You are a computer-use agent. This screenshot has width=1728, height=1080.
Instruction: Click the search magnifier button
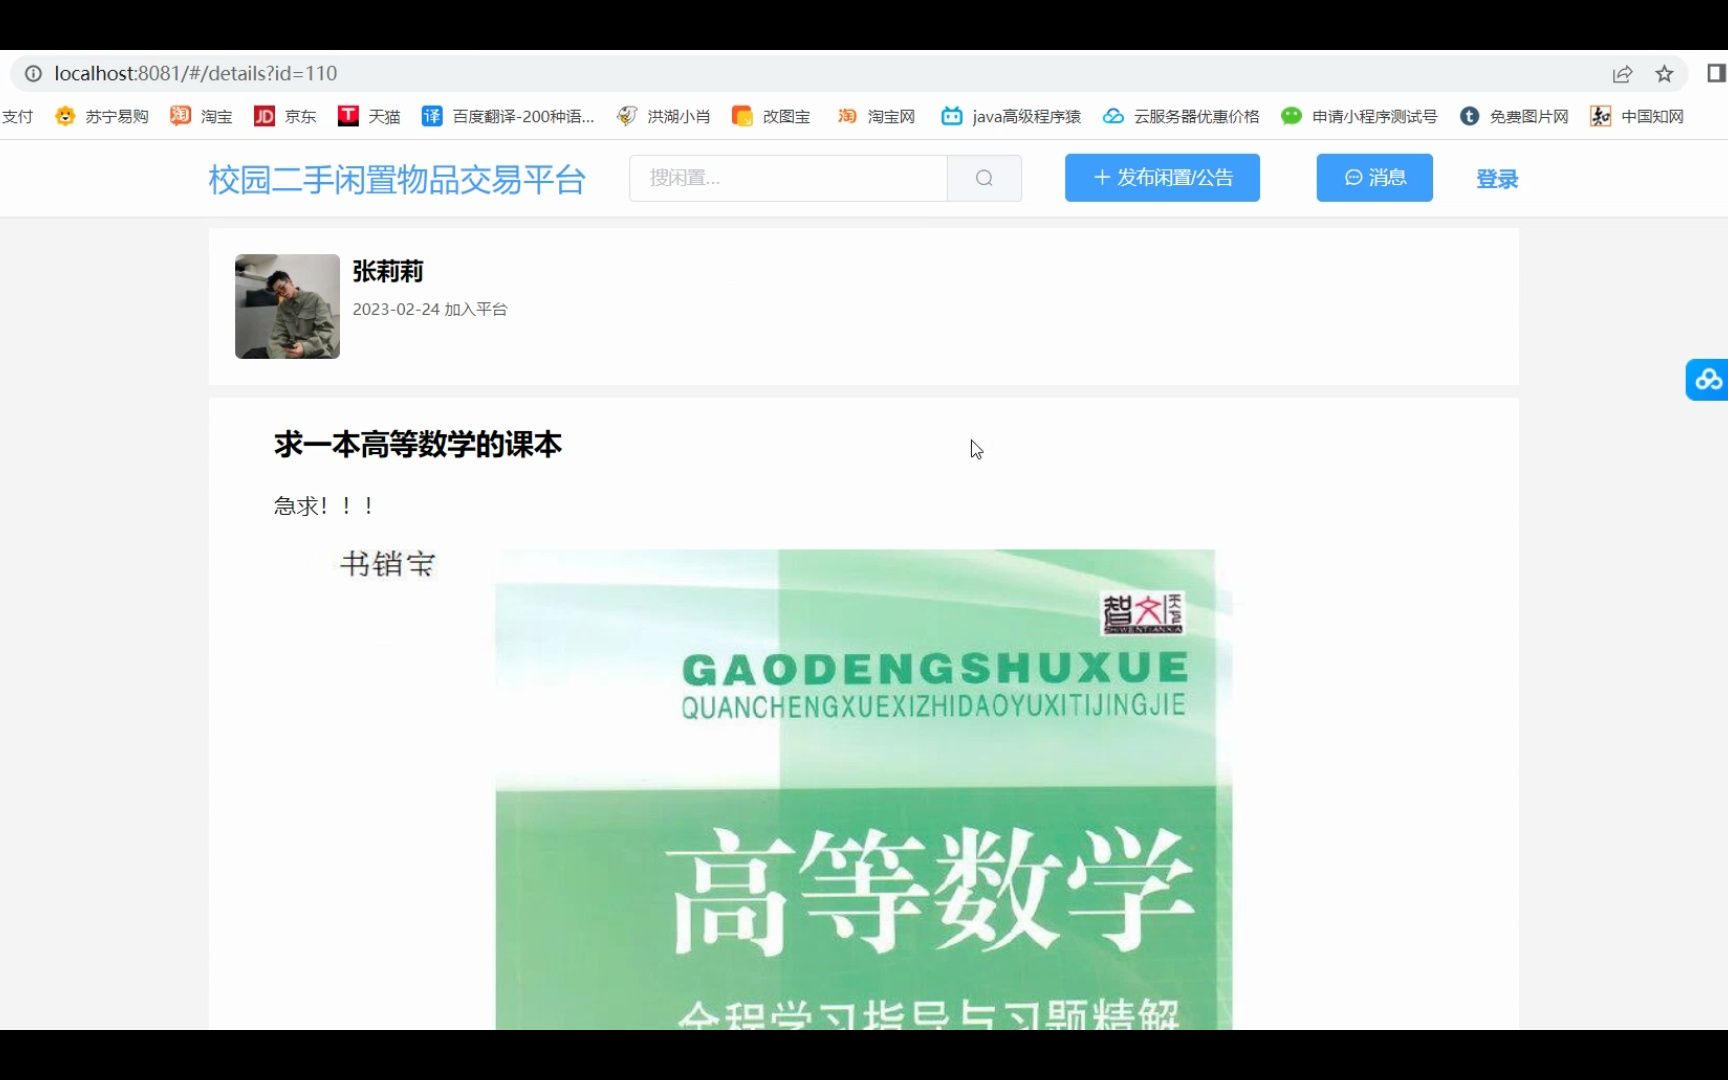point(984,178)
